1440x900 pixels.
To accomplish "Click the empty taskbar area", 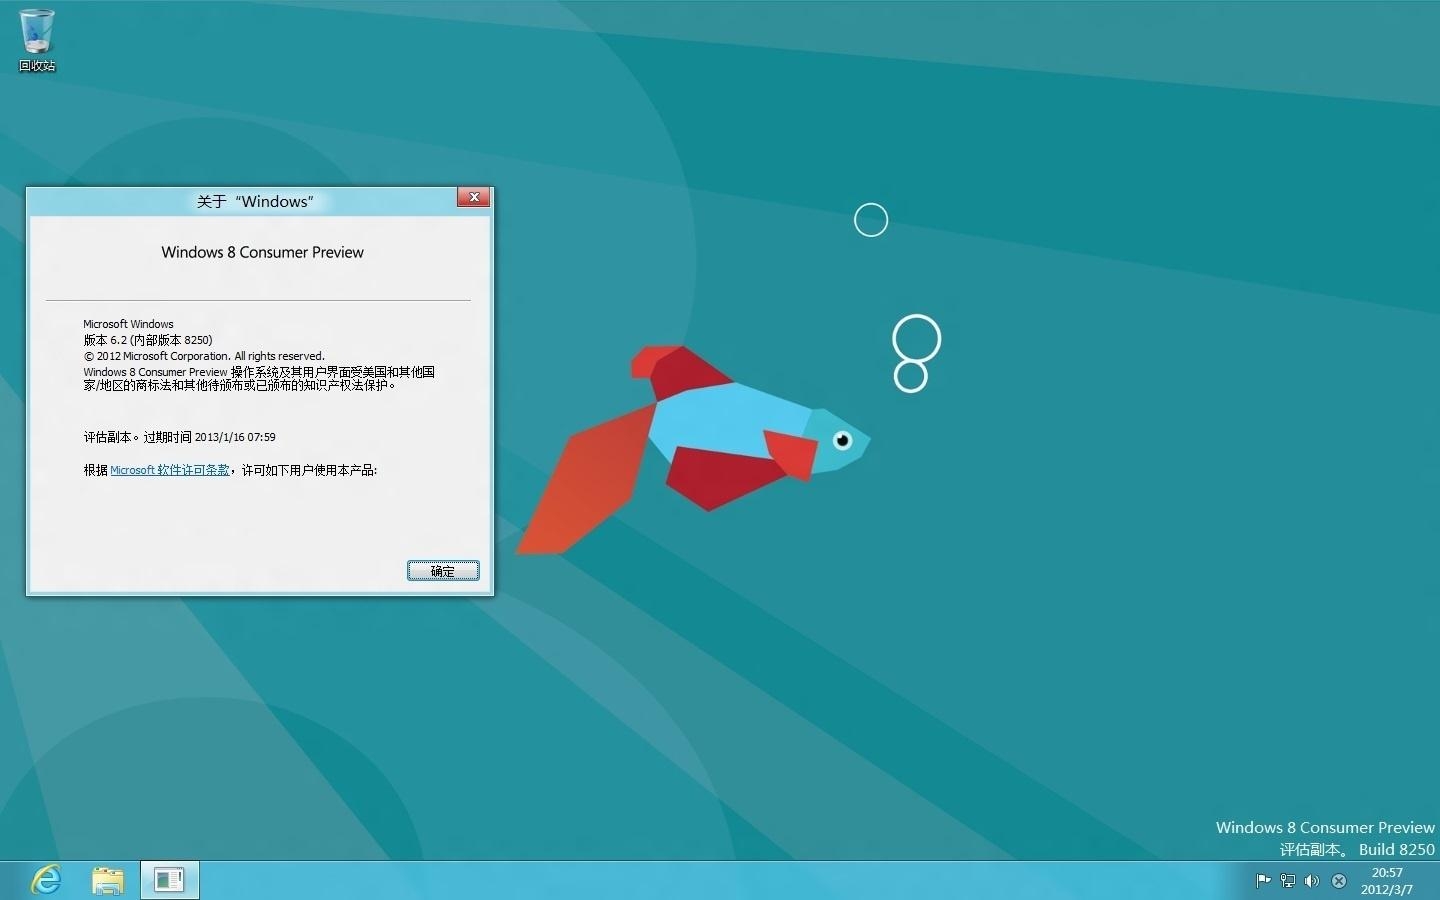I will [x=700, y=881].
